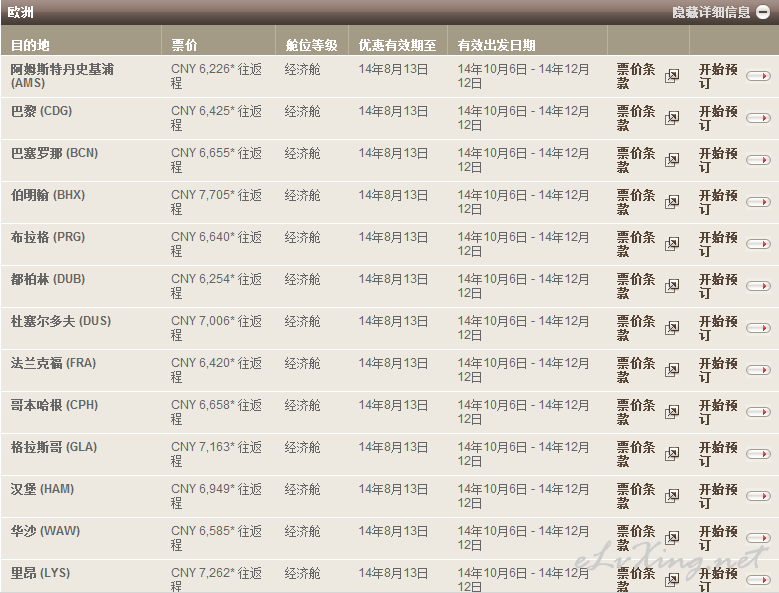Click red arrow booking button for 巴塞罗那 (BCN)
Viewport: 779px width, 593px height.
(758, 160)
